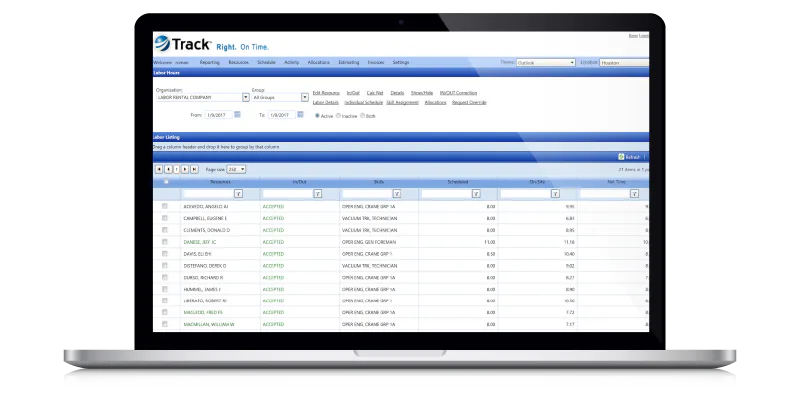
Task: Click filter icon for In/Out column
Action: [x=317, y=194]
